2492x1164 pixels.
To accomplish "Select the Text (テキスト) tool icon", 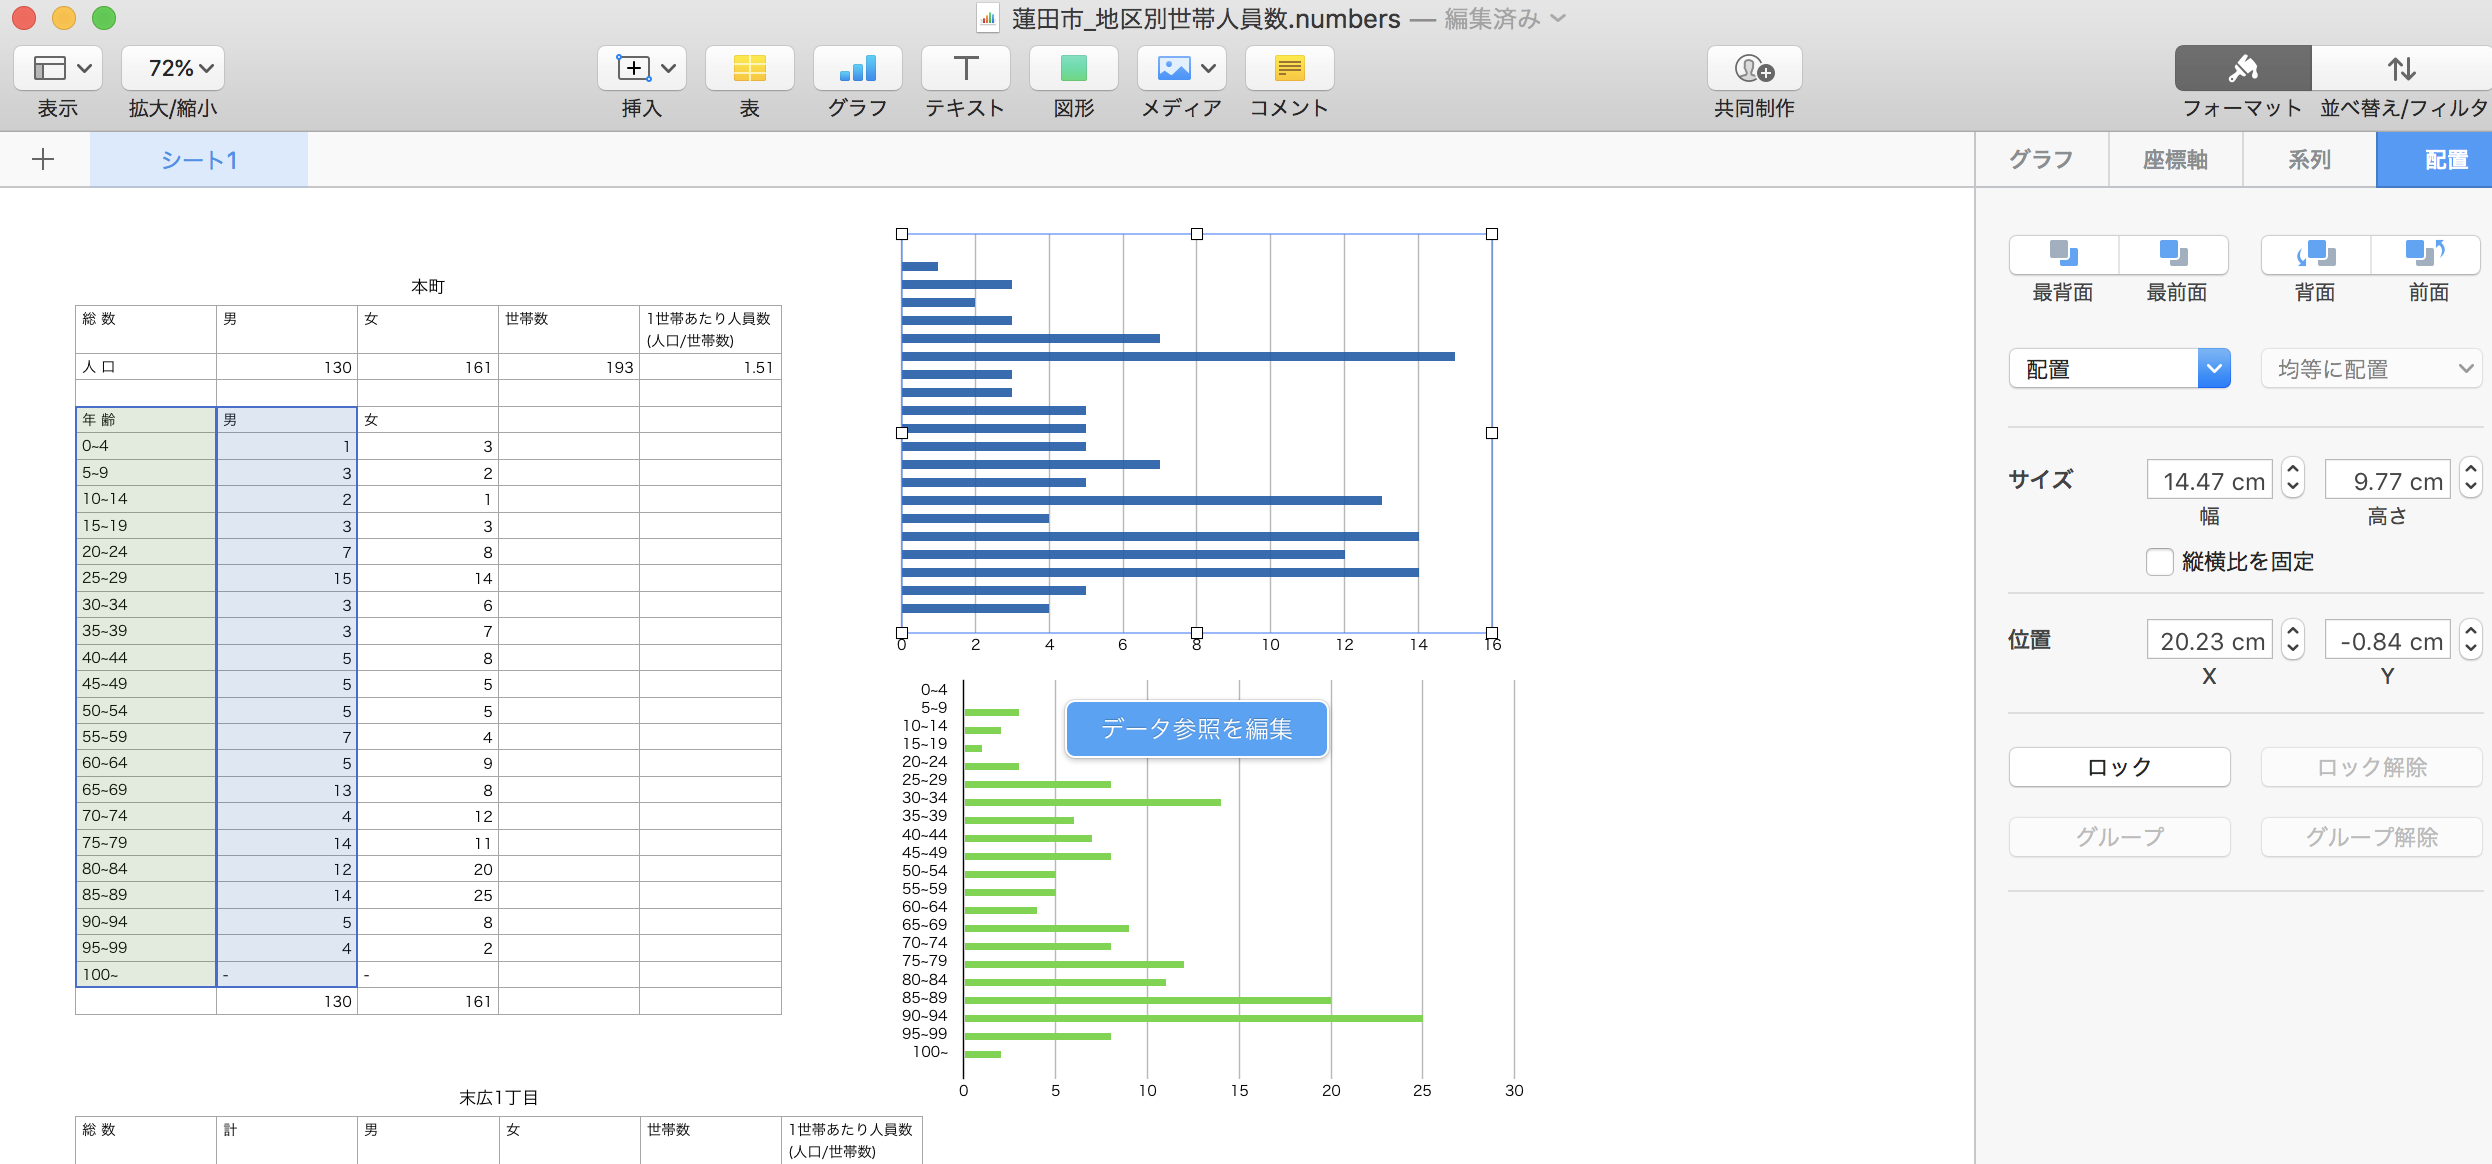I will 965,68.
